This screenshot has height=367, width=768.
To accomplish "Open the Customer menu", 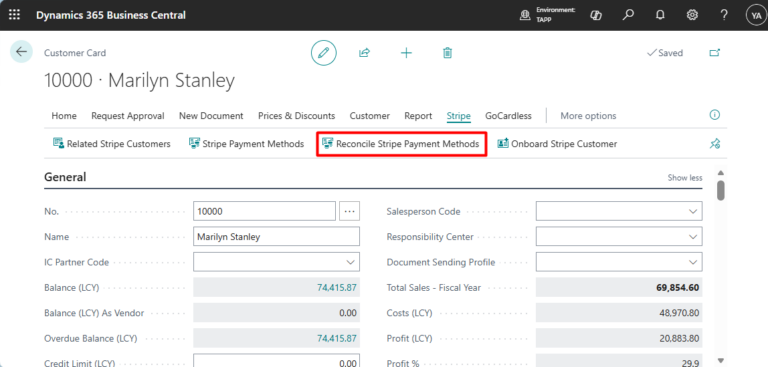I will (370, 116).
